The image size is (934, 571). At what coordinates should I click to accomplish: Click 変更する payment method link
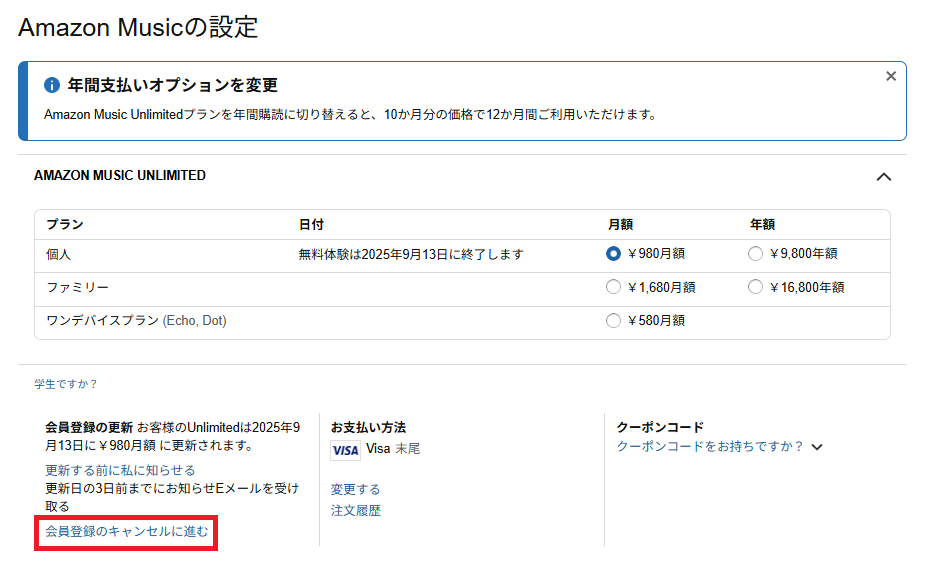pyautogui.click(x=356, y=489)
